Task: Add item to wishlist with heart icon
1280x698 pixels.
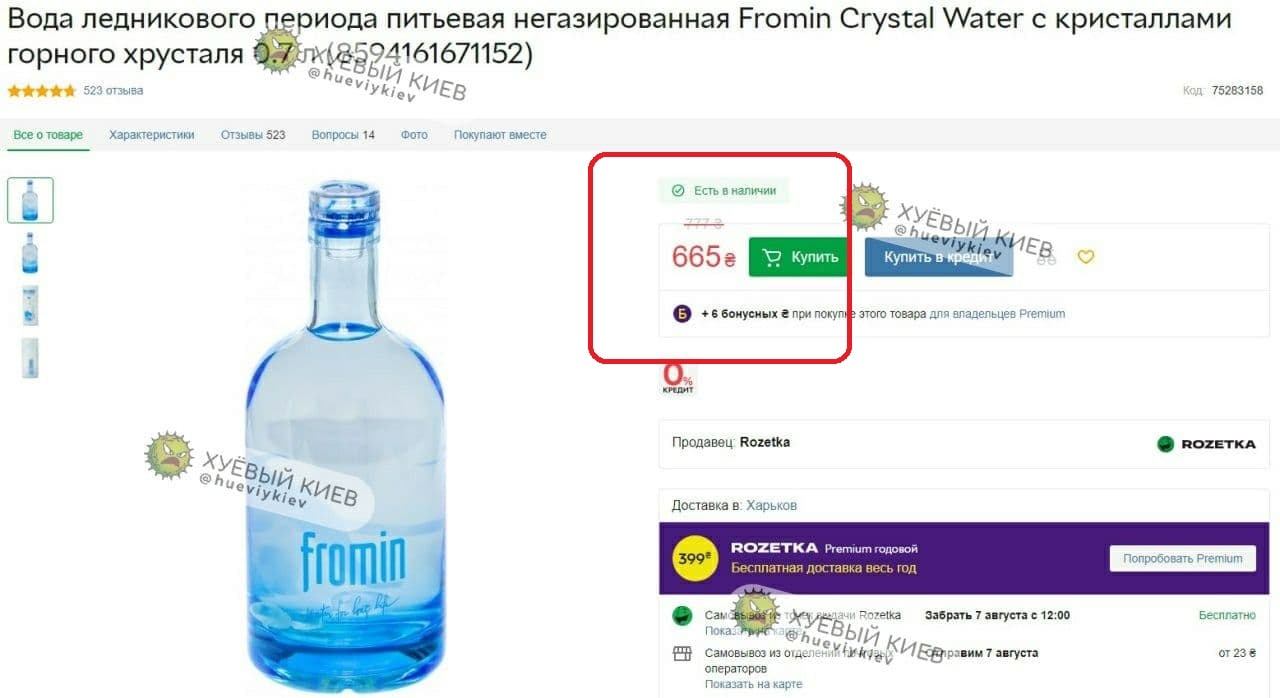Action: pos(1086,257)
